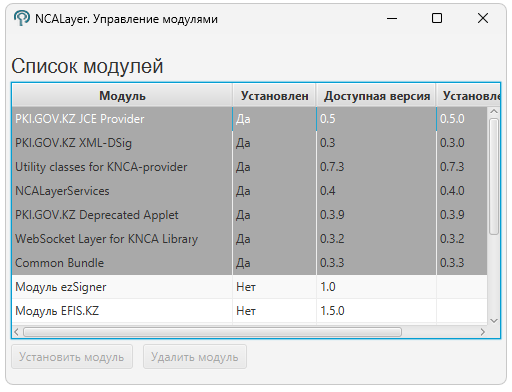
Task: Click Да in the XML-DSig row
Action: pos(243,143)
